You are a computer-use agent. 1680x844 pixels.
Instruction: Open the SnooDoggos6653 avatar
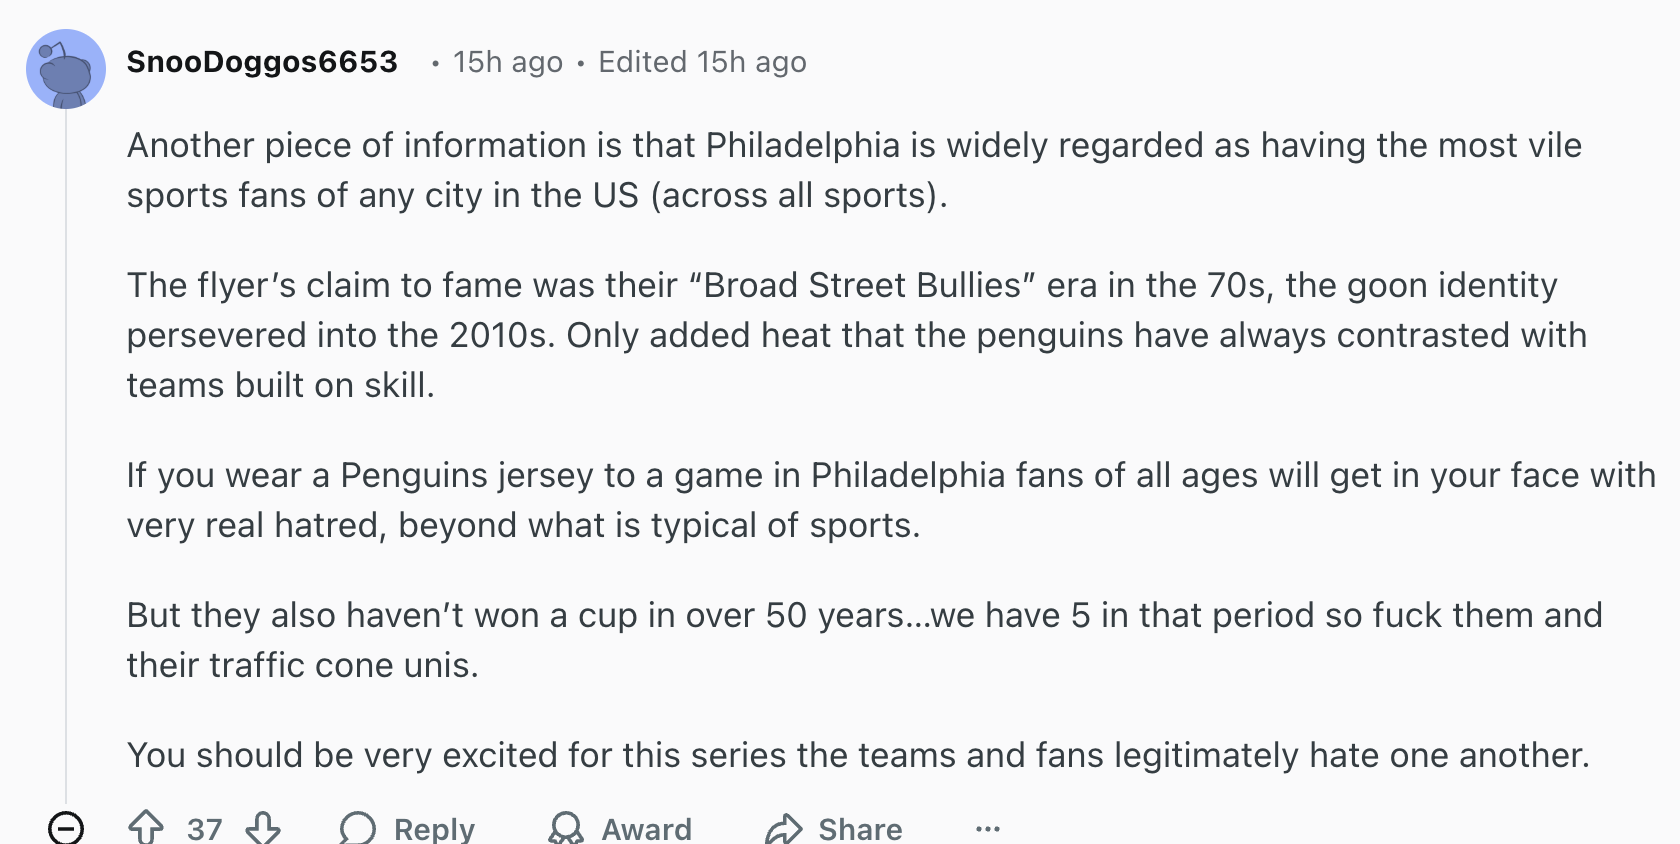pyautogui.click(x=66, y=68)
